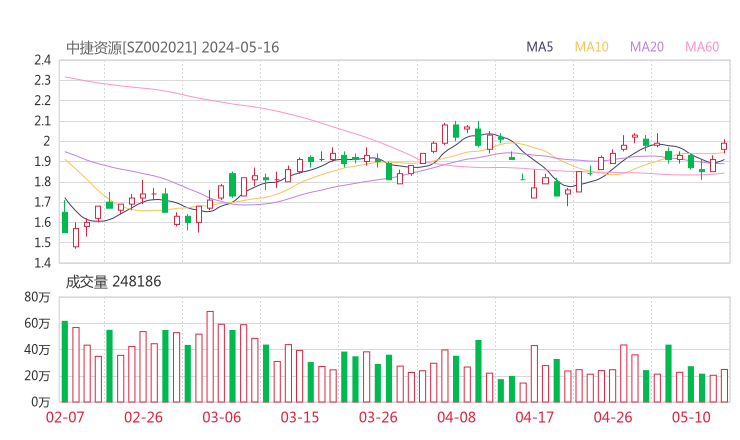Click the 40万 volume axis label
The image size is (740, 440).
click(37, 349)
